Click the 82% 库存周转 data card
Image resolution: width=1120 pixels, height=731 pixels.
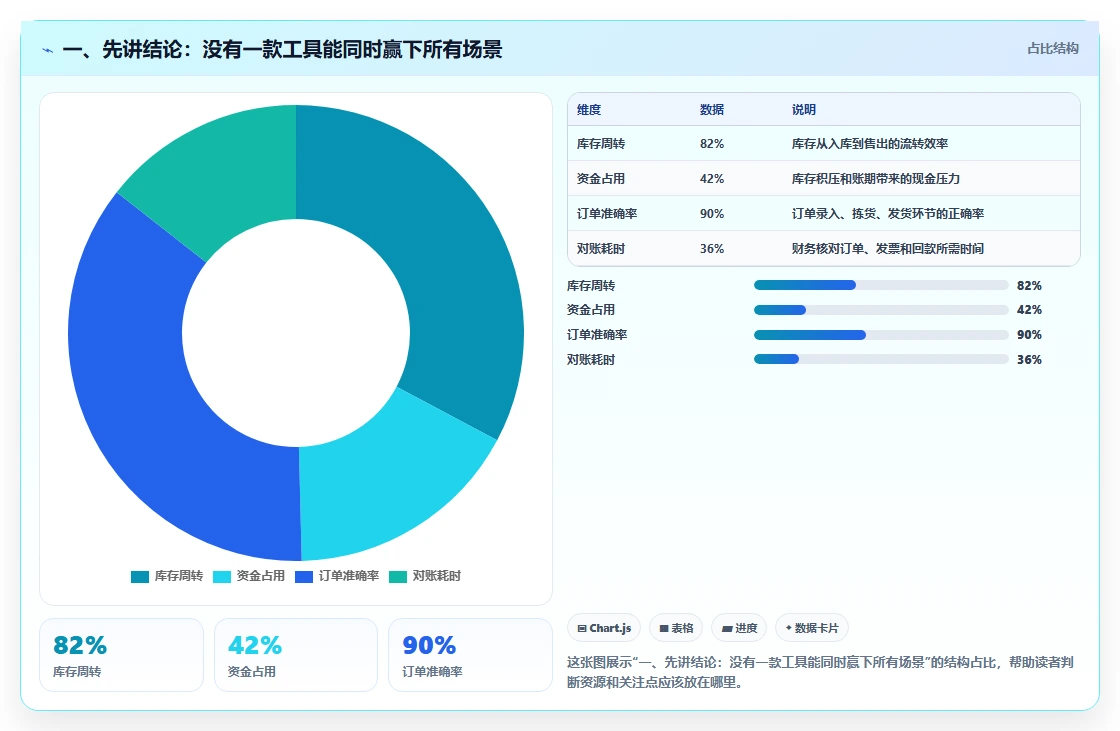click(121, 655)
